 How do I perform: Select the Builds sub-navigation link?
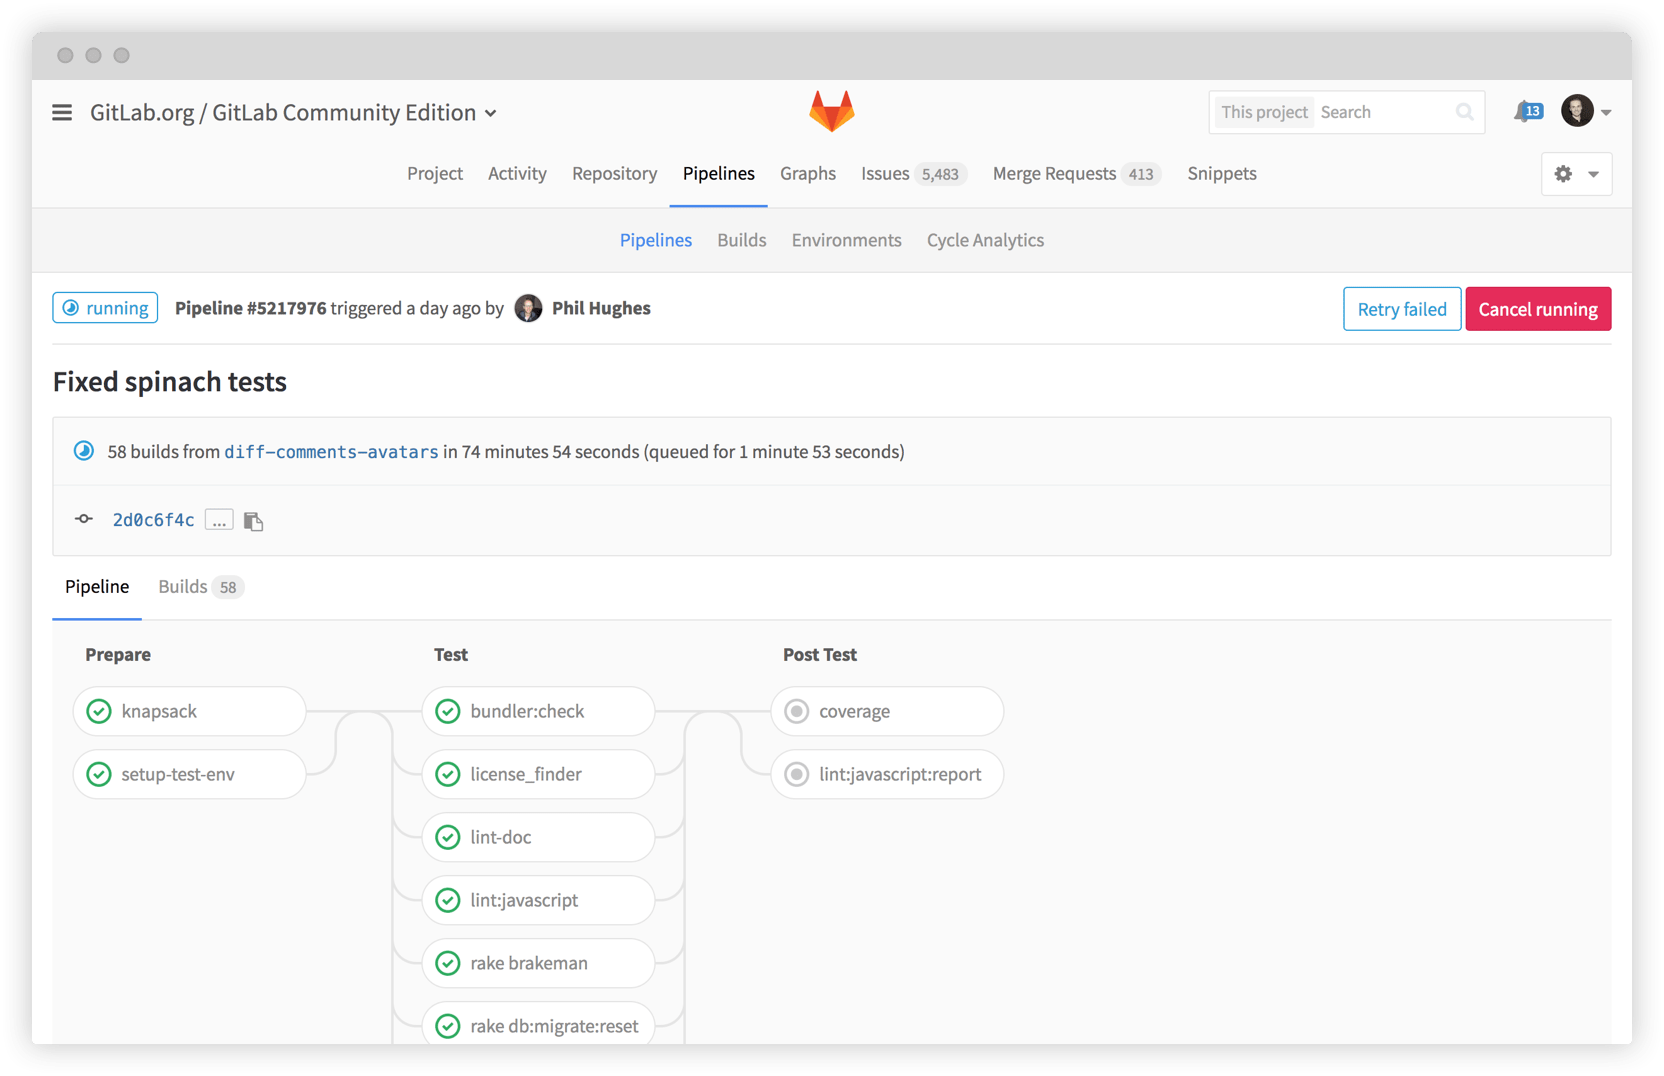tap(742, 240)
